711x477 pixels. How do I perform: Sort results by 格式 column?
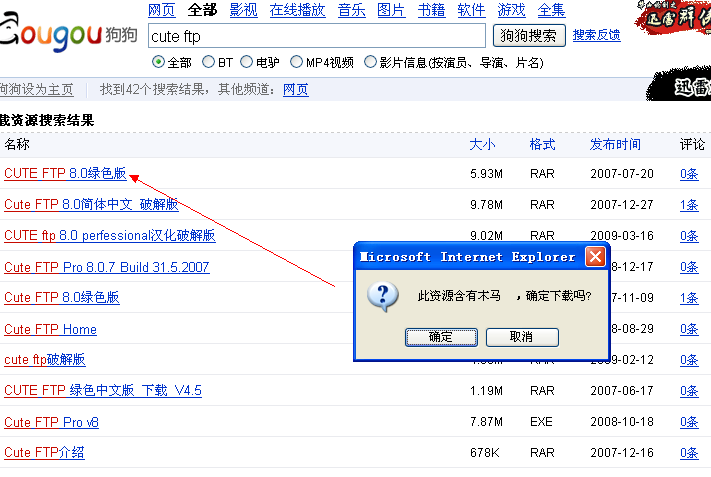(542, 145)
